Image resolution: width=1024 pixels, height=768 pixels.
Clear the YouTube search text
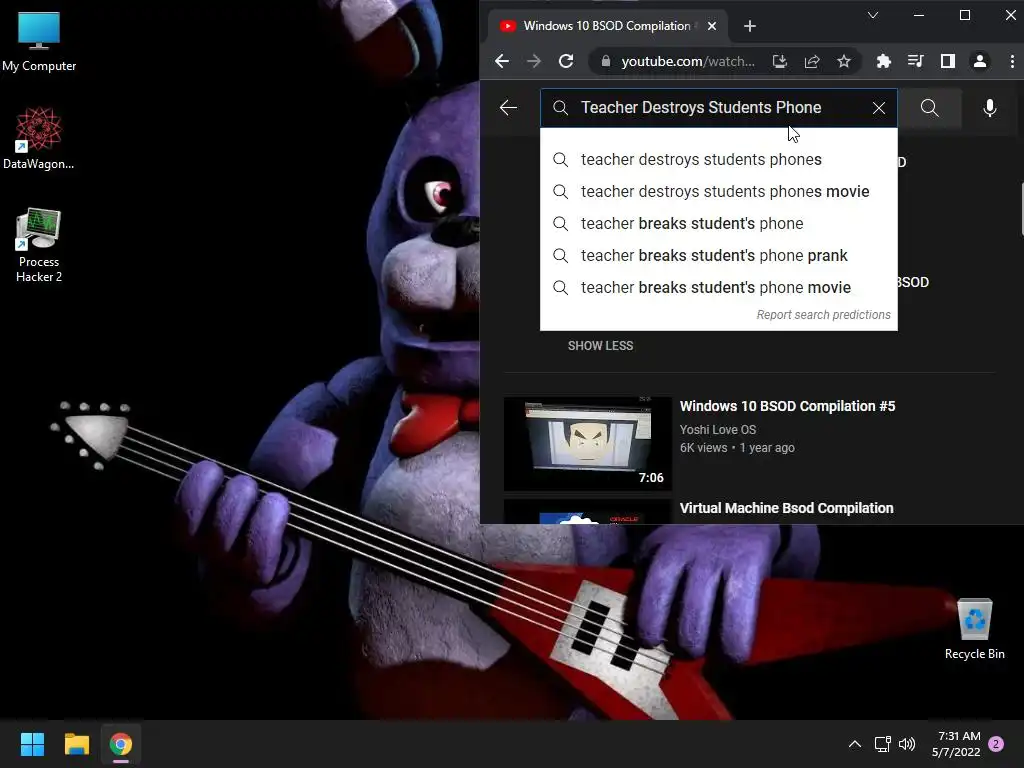point(879,108)
